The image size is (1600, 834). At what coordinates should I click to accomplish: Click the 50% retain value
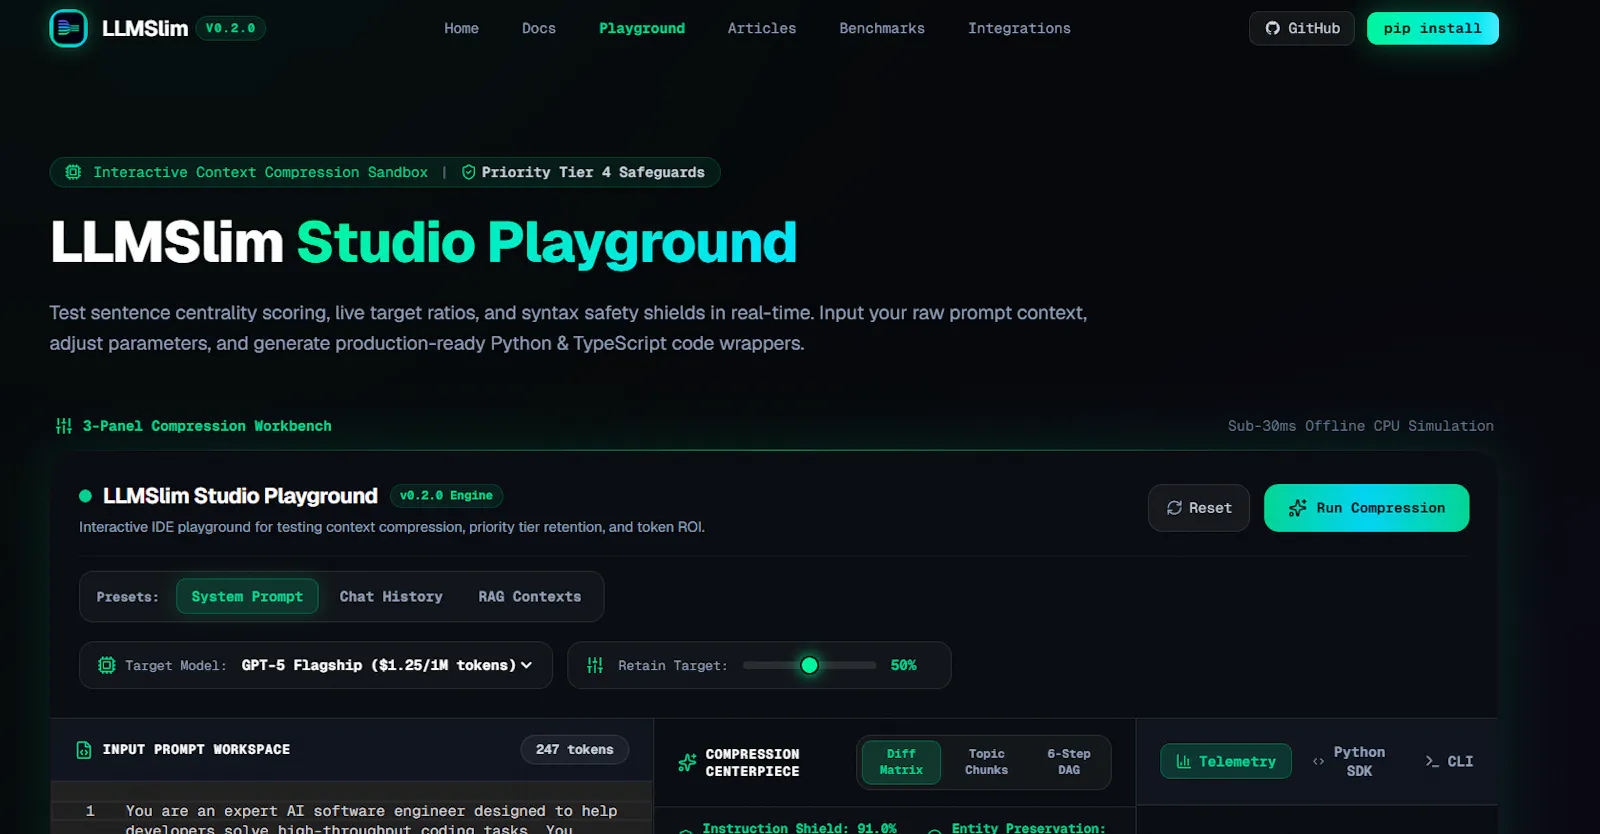pos(903,665)
